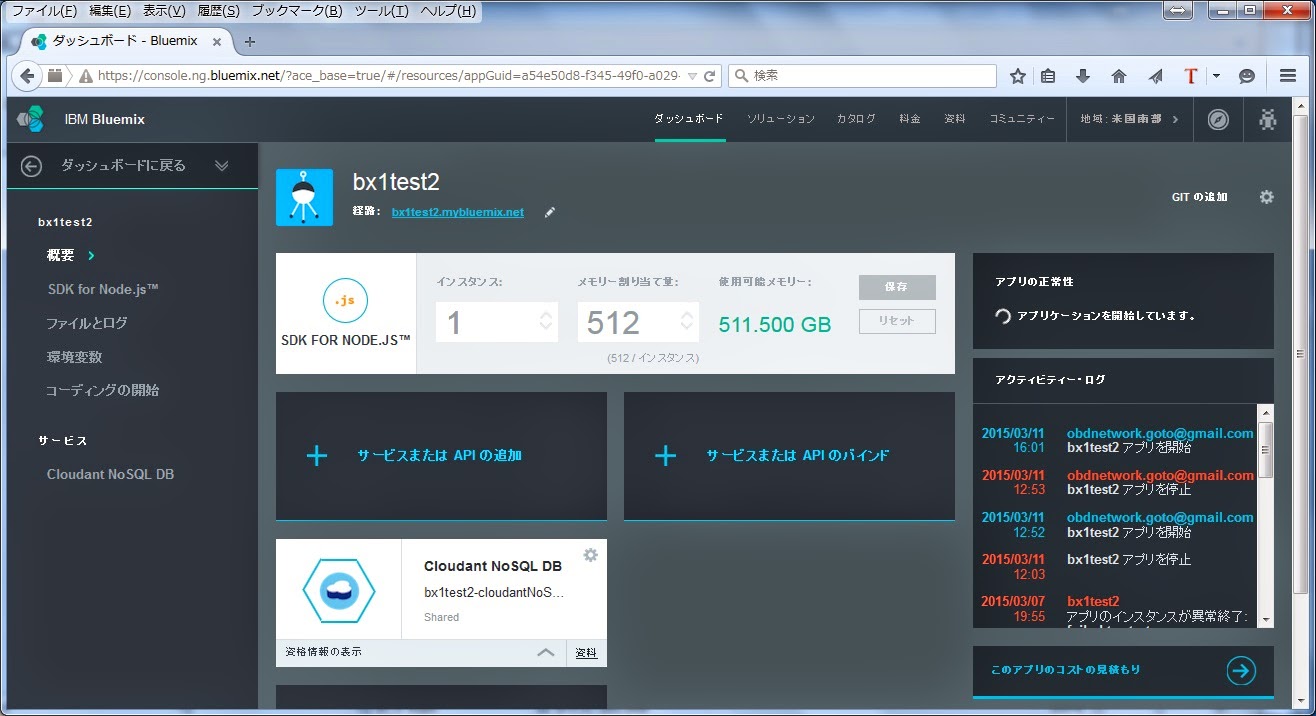Select Cloudant NoSQL DB in the sidebar

(x=110, y=474)
